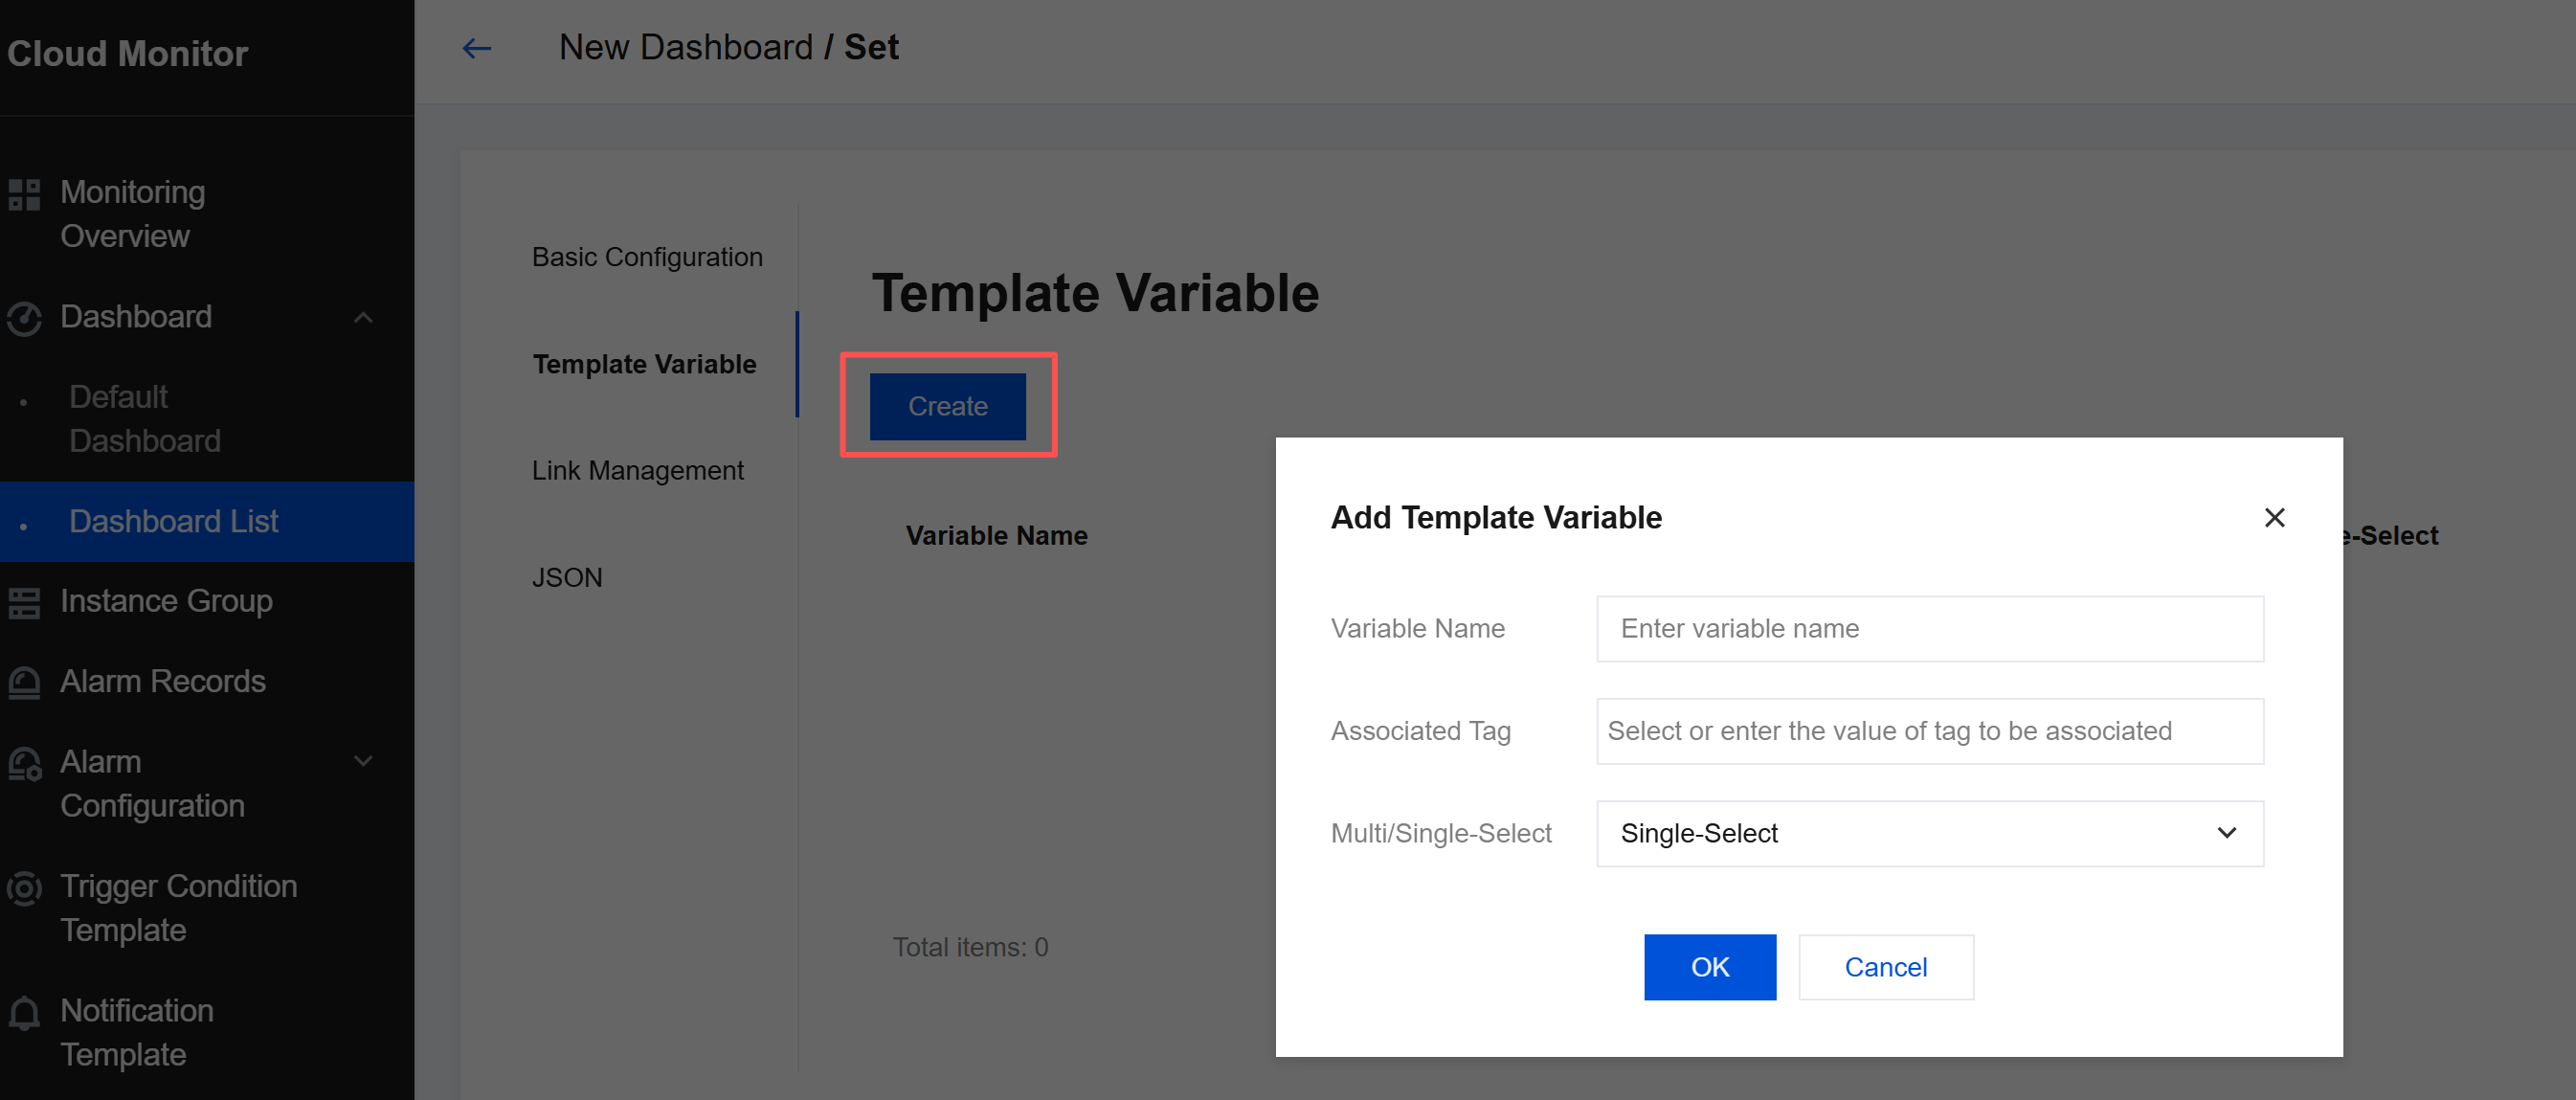Click the back arrow icon
2576x1100 pixels.
tap(477, 48)
